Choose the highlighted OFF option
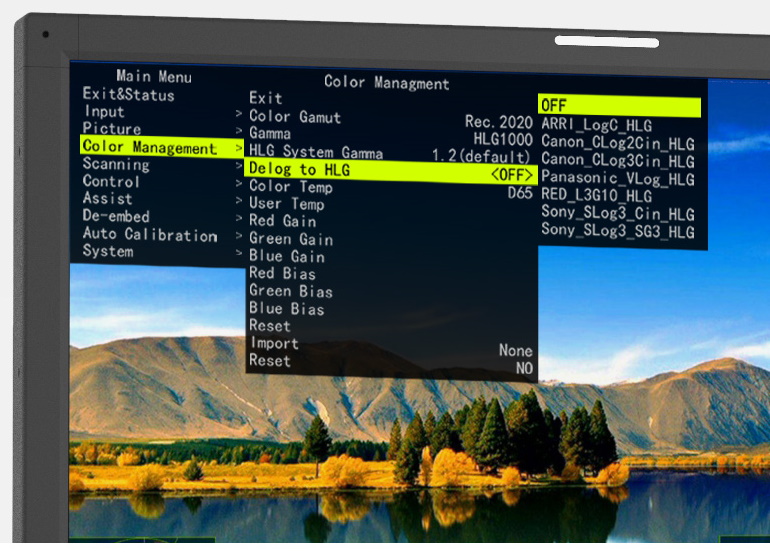This screenshot has width=770, height=559. [x=619, y=106]
